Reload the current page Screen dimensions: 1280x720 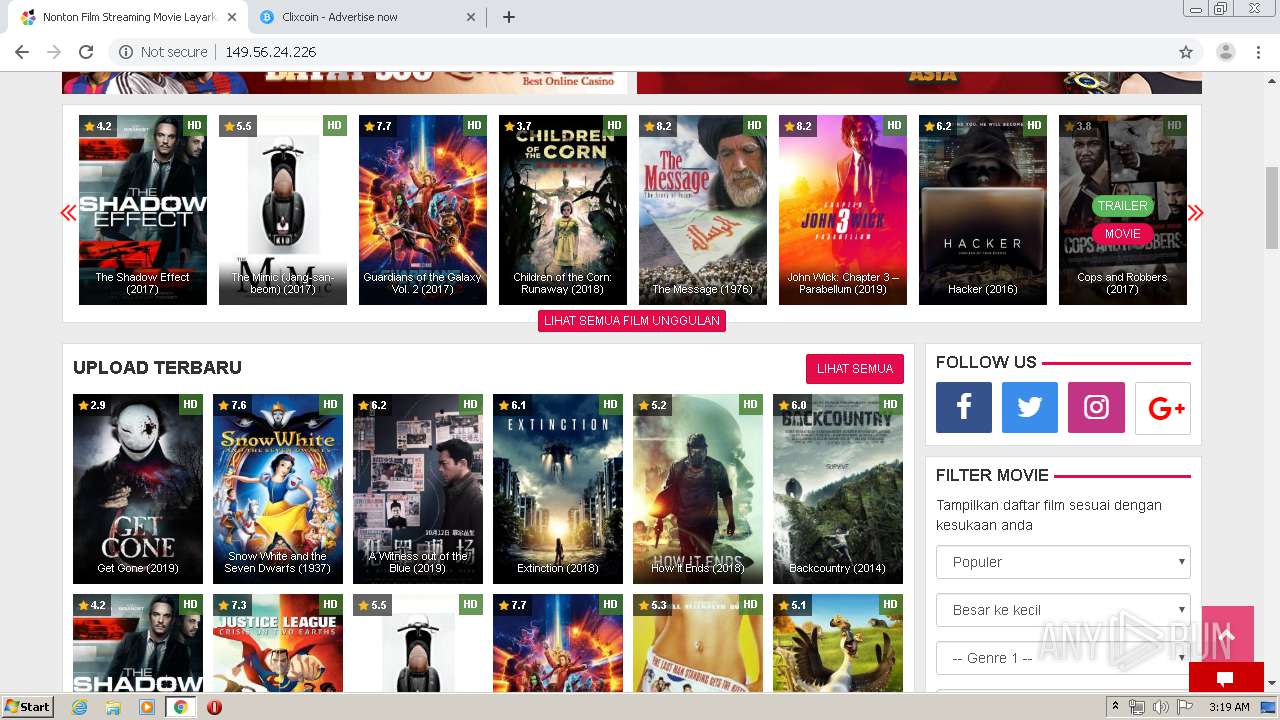coord(86,52)
